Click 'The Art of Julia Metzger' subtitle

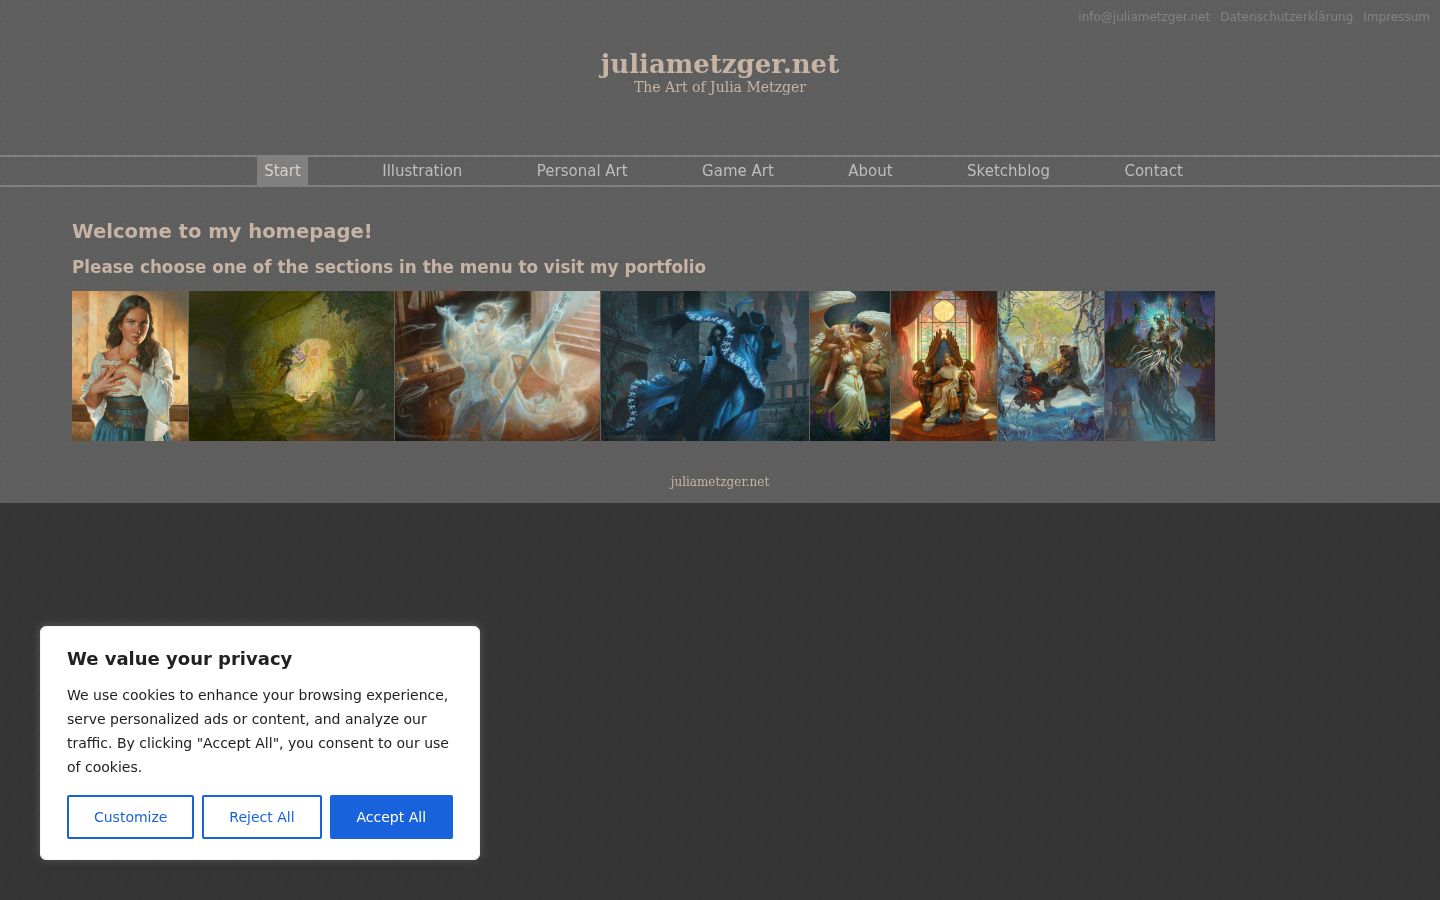(x=719, y=87)
